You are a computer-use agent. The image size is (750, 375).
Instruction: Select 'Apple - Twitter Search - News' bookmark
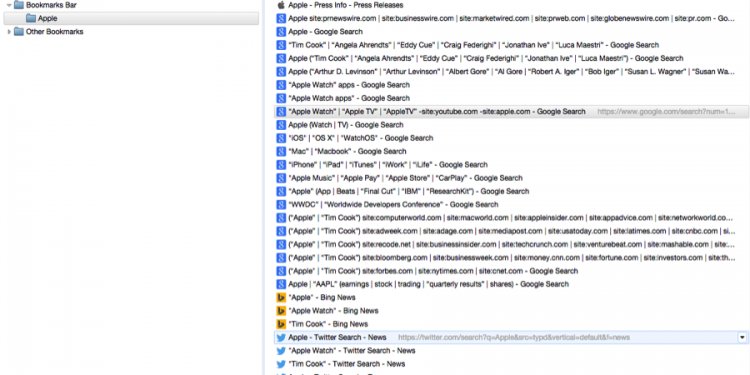click(337, 337)
